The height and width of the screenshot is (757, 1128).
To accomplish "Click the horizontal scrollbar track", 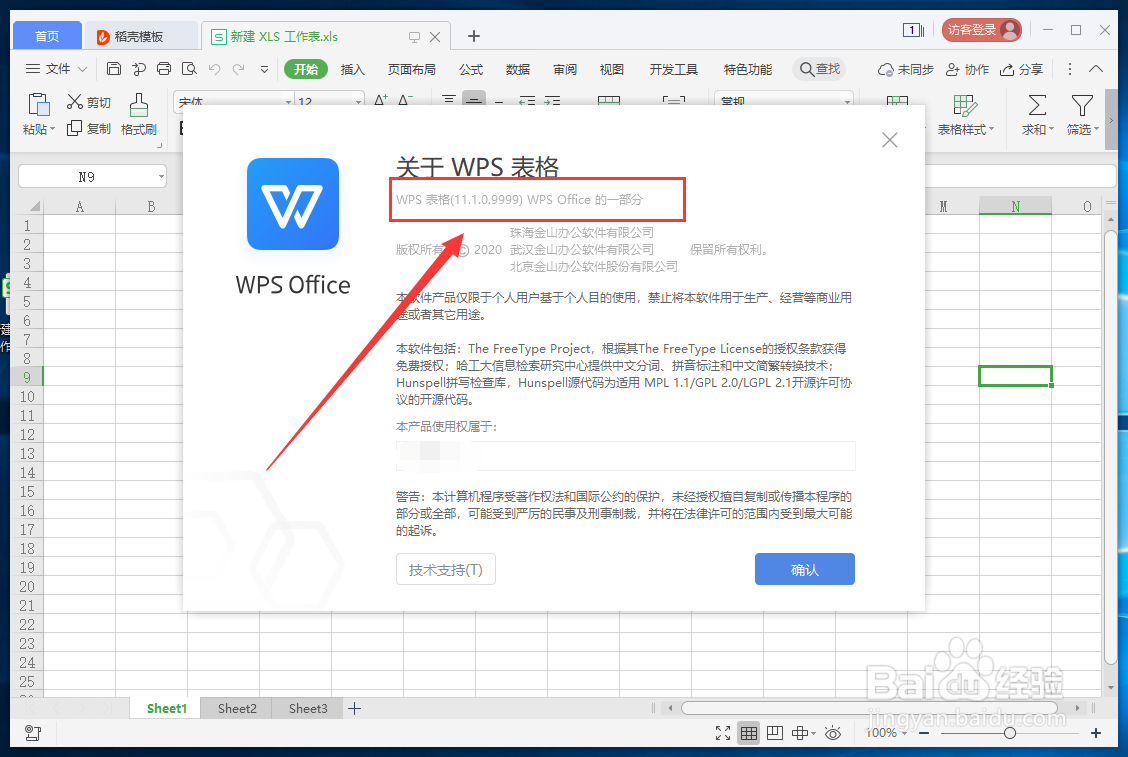I will pyautogui.click(x=869, y=708).
